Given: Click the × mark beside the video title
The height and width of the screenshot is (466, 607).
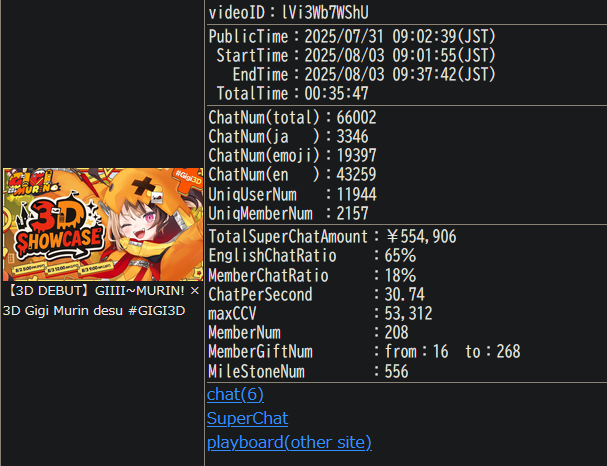Looking at the screenshot, I should pyautogui.click(x=195, y=291).
